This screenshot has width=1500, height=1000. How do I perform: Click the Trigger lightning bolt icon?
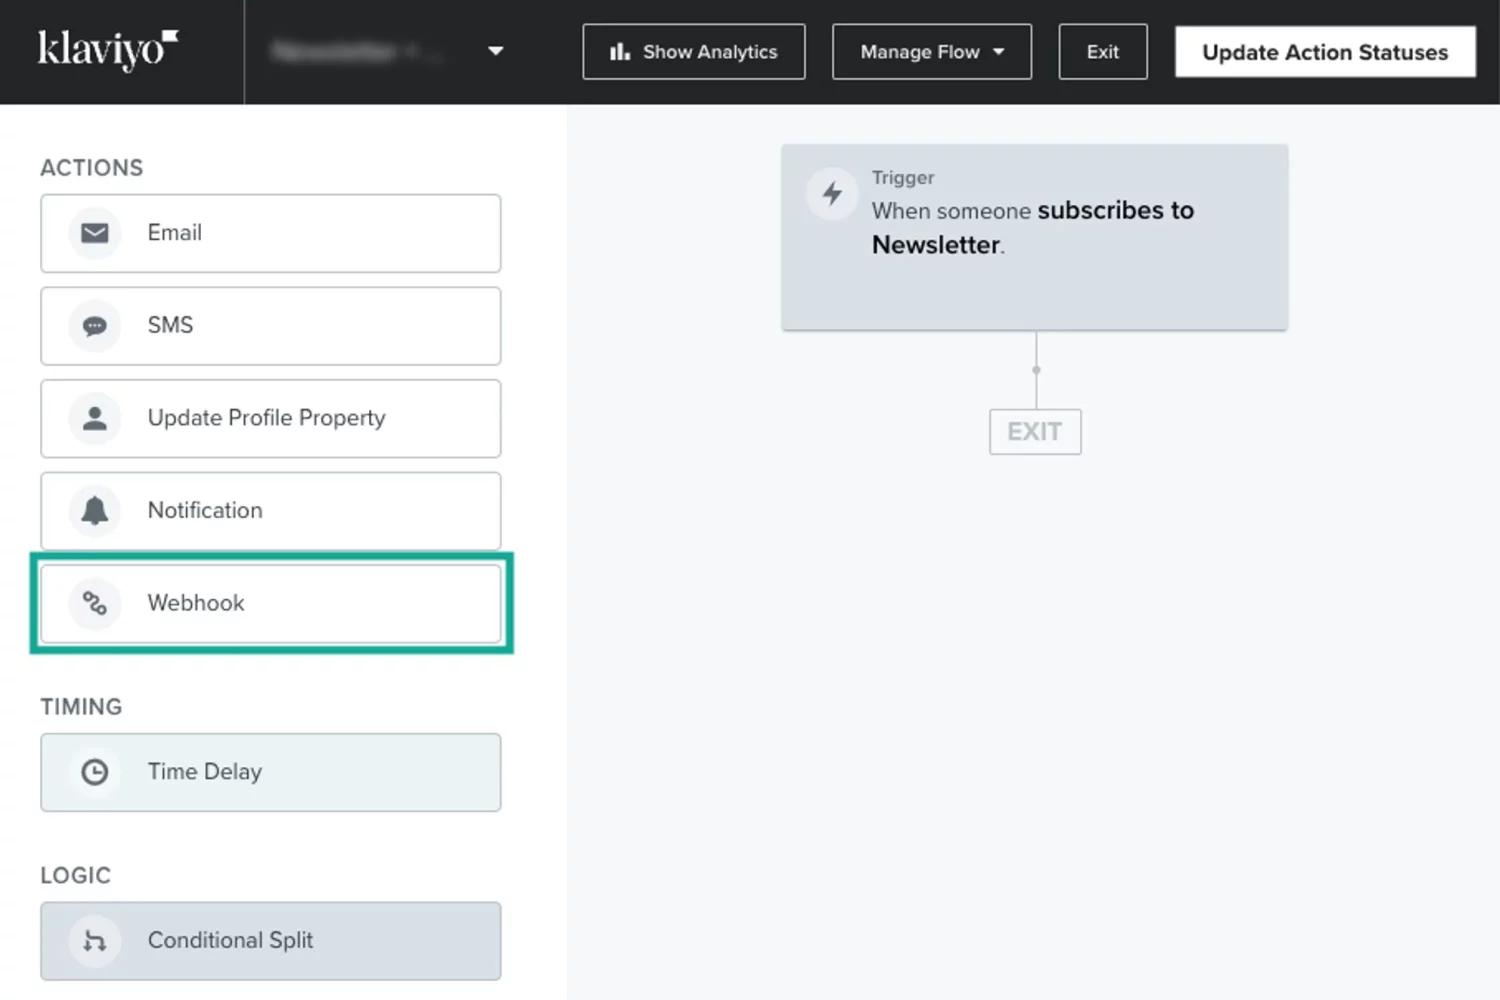[x=832, y=194]
